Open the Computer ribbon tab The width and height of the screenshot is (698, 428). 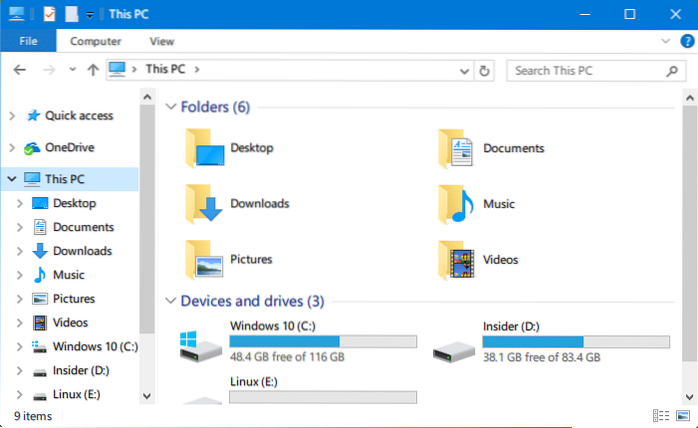click(97, 41)
